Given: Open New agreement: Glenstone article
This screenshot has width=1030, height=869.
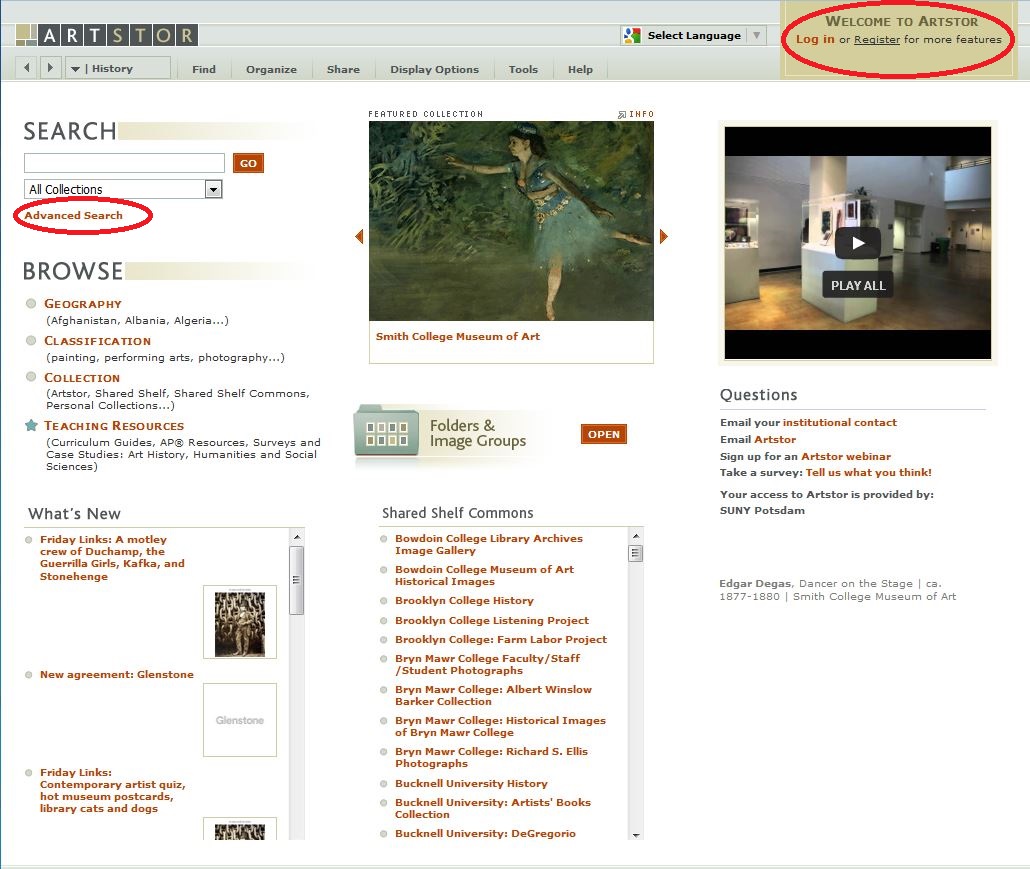Looking at the screenshot, I should (117, 675).
